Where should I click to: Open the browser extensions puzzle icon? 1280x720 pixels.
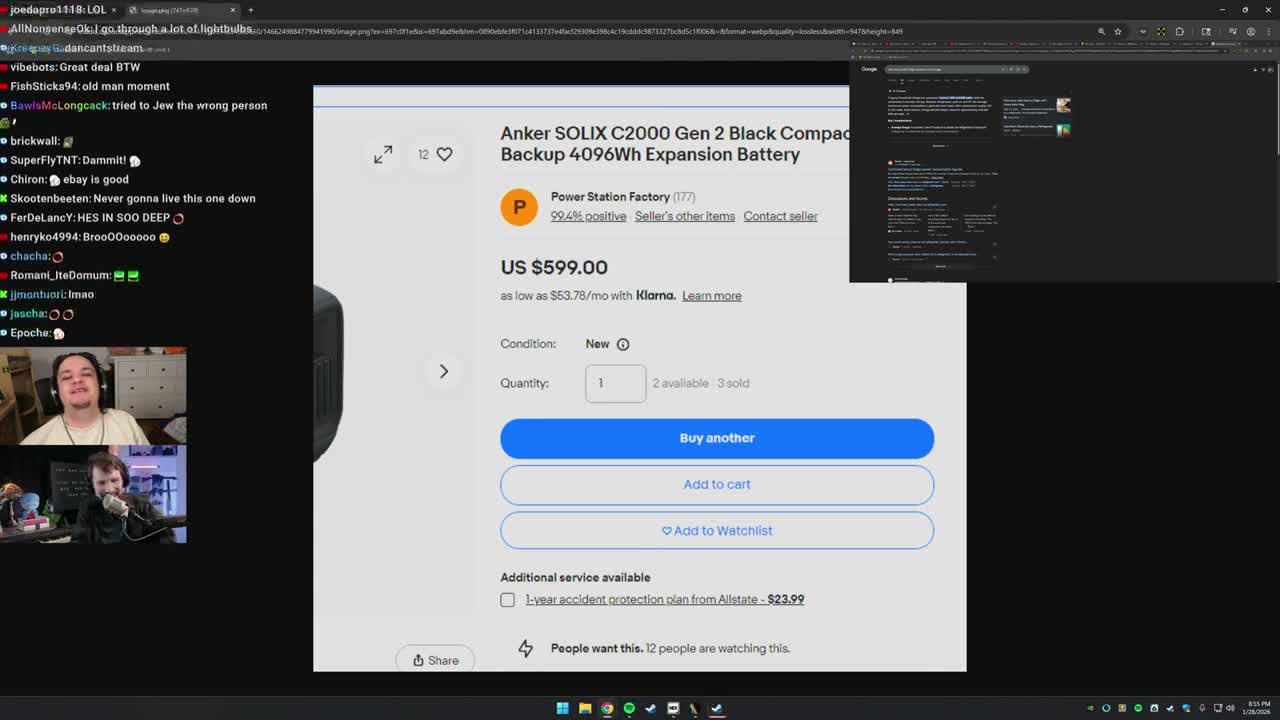1180,31
